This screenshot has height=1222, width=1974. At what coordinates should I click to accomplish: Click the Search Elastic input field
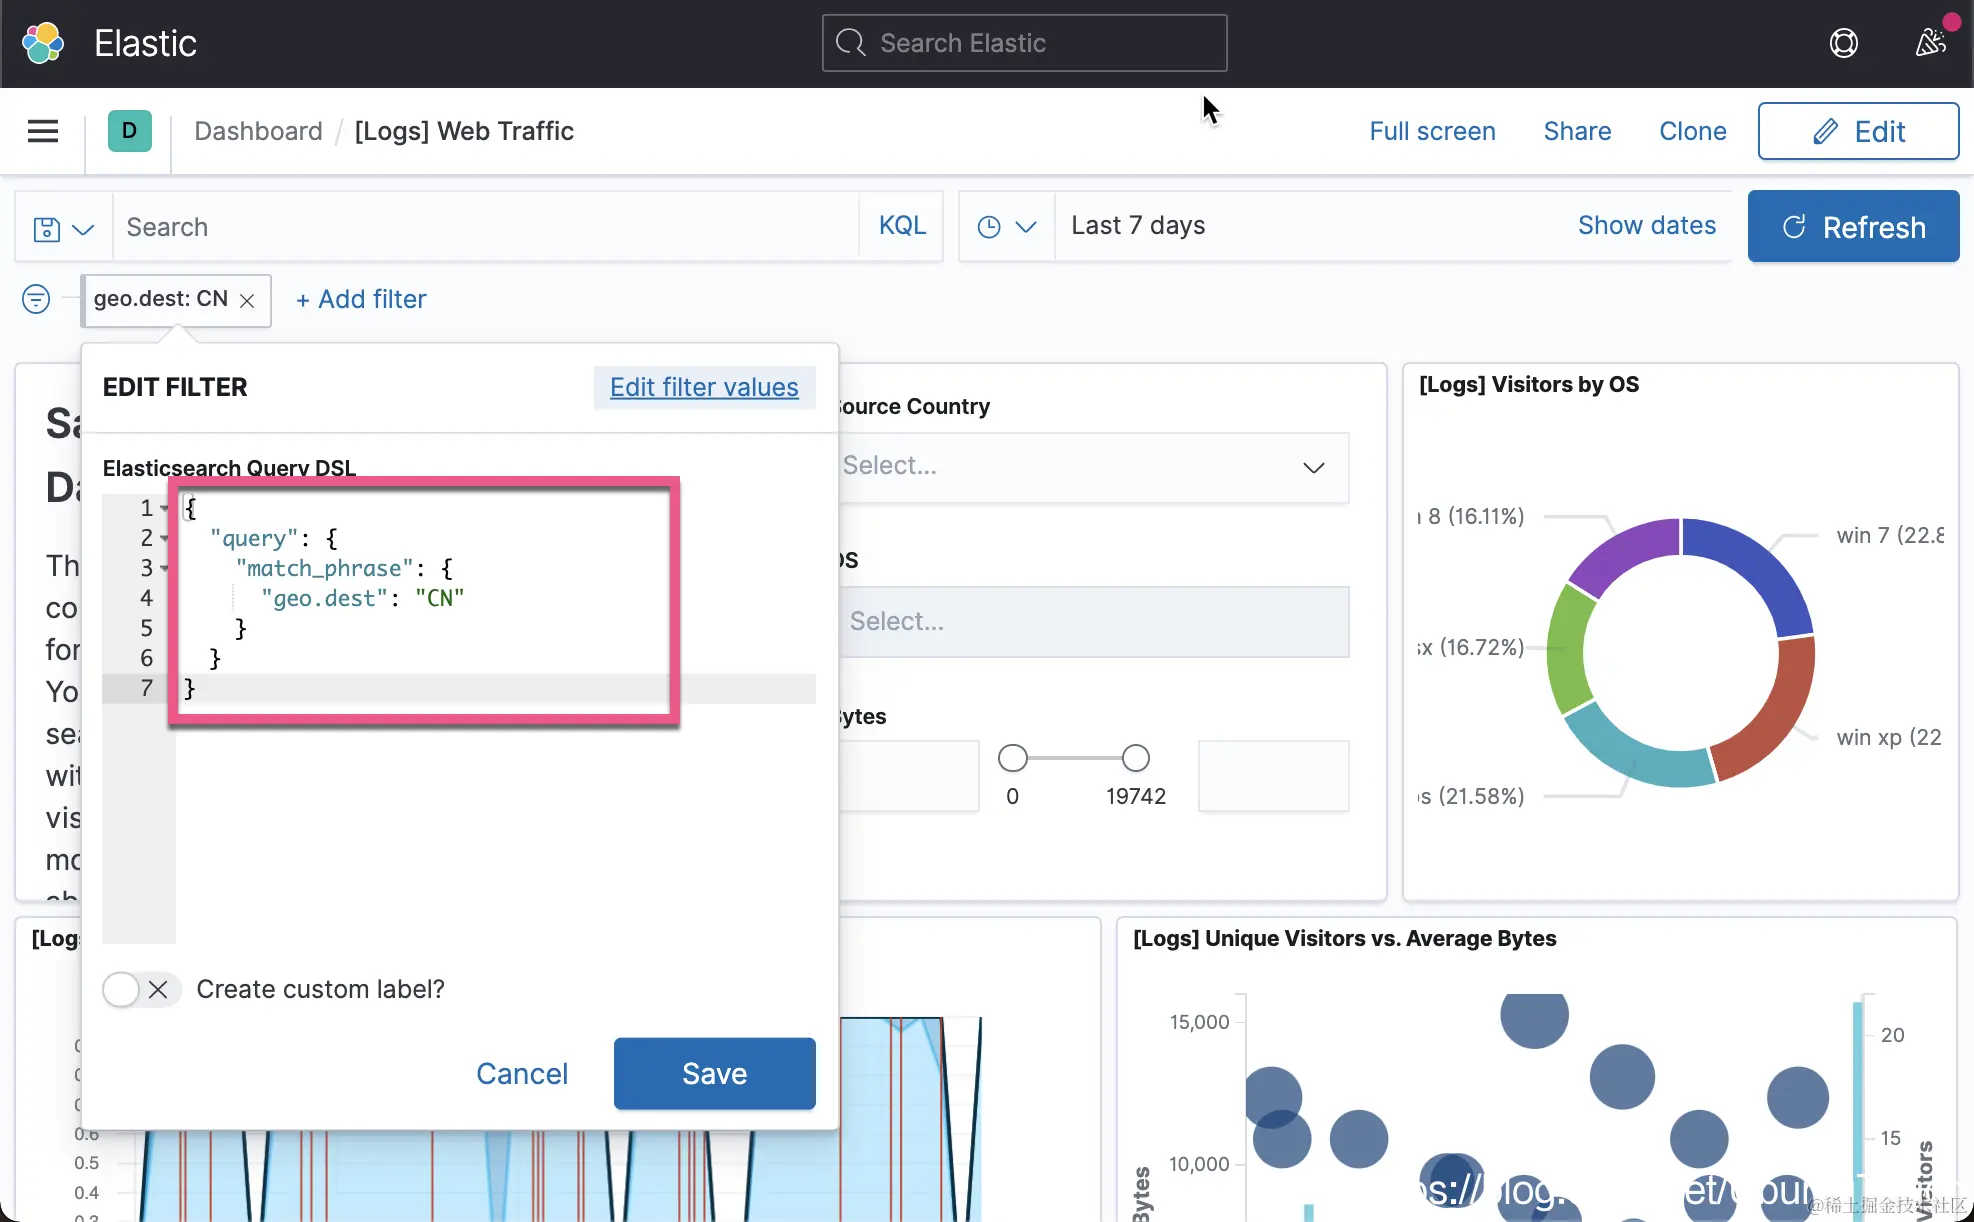click(1024, 43)
